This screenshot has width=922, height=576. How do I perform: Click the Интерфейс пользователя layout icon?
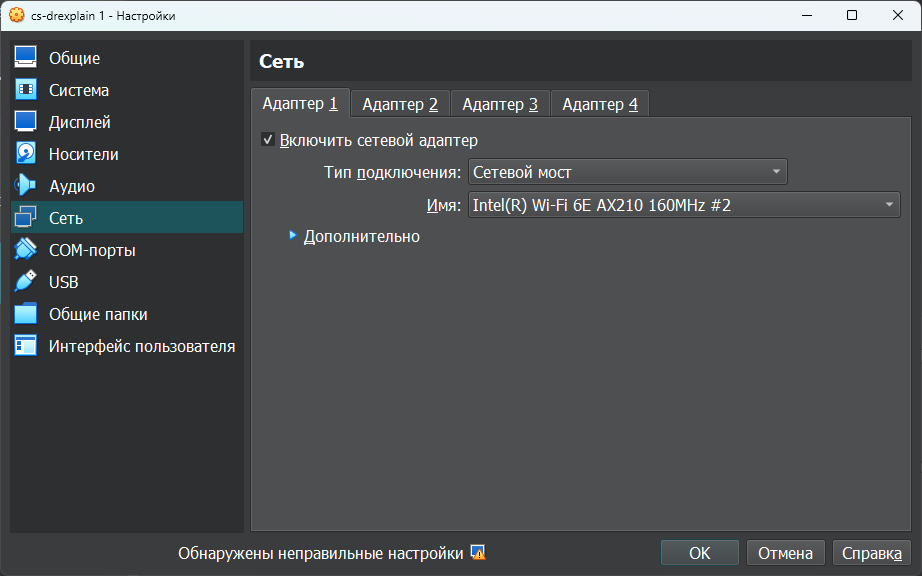click(x=26, y=346)
